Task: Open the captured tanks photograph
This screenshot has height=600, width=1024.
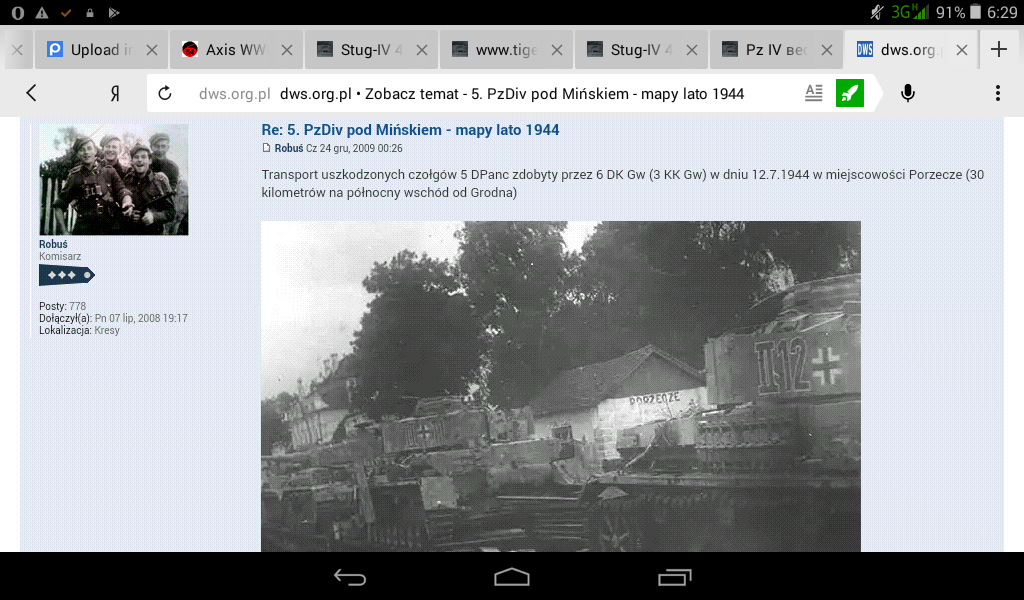Action: pos(561,387)
